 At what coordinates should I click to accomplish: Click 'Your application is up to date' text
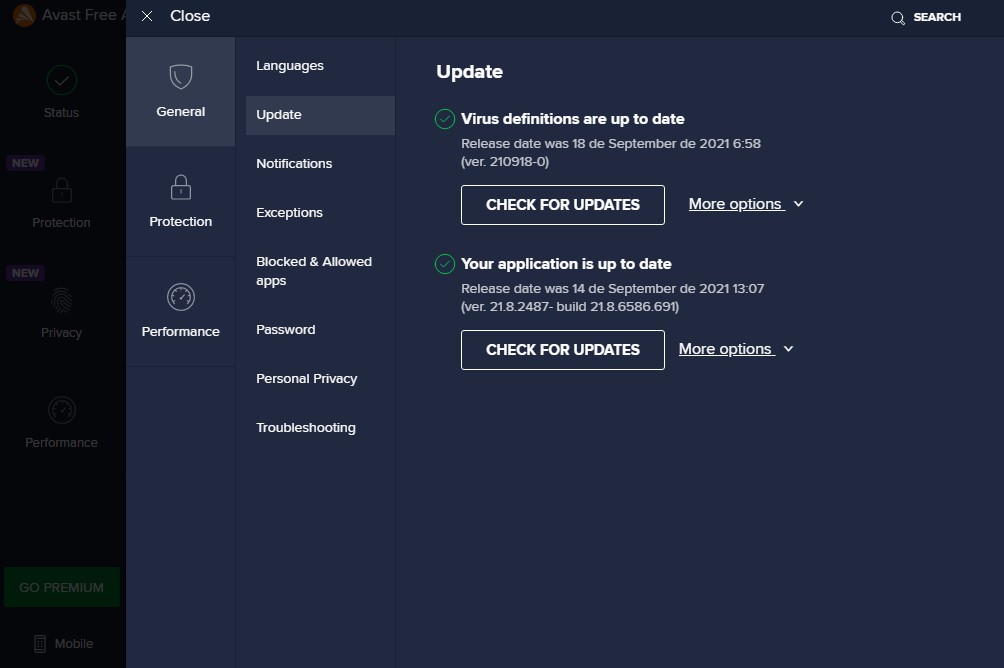(x=566, y=264)
